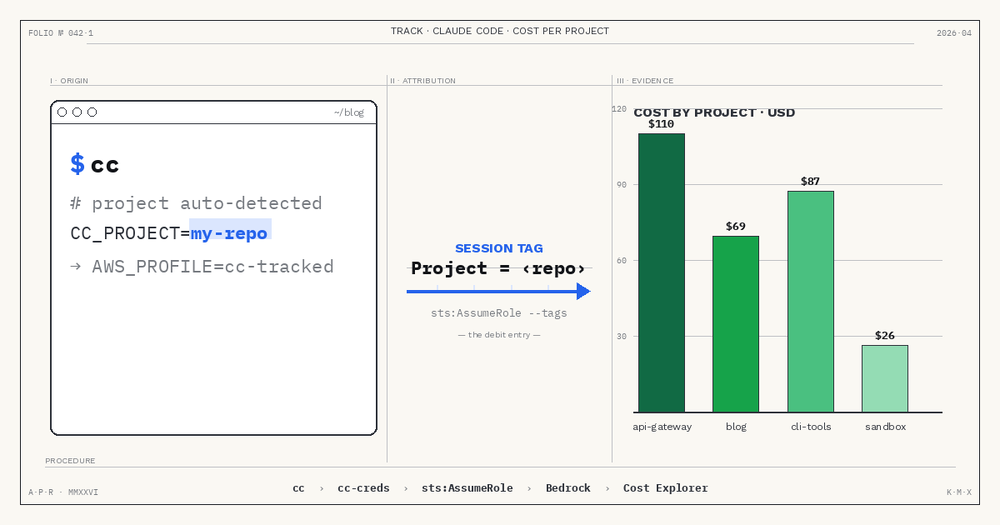Click the PROCEDURE label
The height and width of the screenshot is (525, 1000).
tap(70, 461)
